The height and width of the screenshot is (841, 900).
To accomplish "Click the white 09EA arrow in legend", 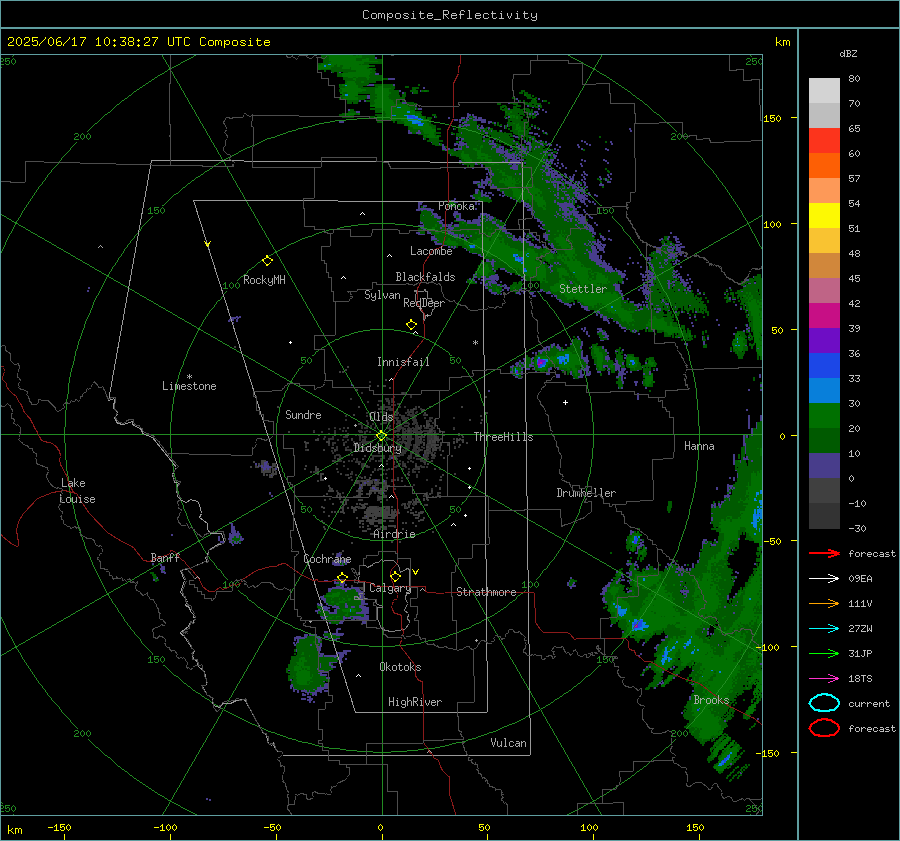I will click(x=824, y=579).
